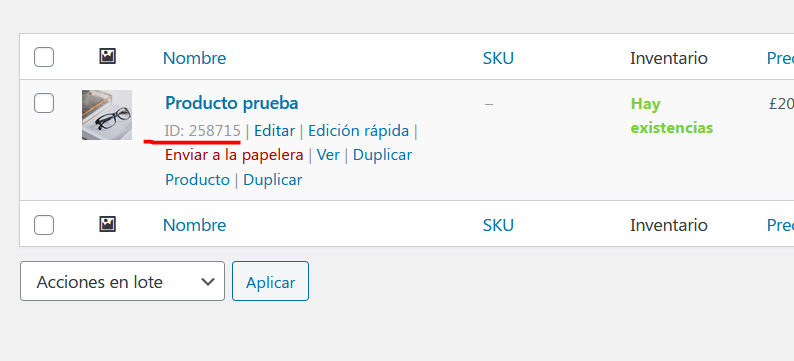This screenshot has width=794, height=361.
Task: Select the Producto prueba row checkbox
Action: click(44, 103)
